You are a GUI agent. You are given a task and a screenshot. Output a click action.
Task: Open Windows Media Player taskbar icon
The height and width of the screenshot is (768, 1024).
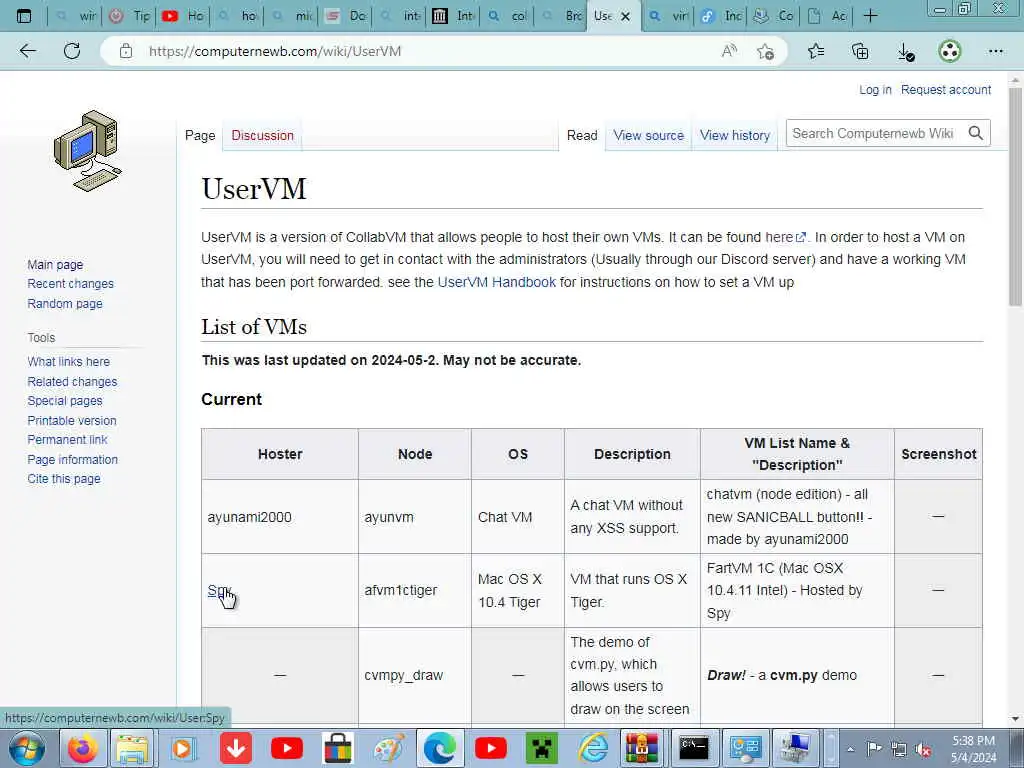pos(183,748)
